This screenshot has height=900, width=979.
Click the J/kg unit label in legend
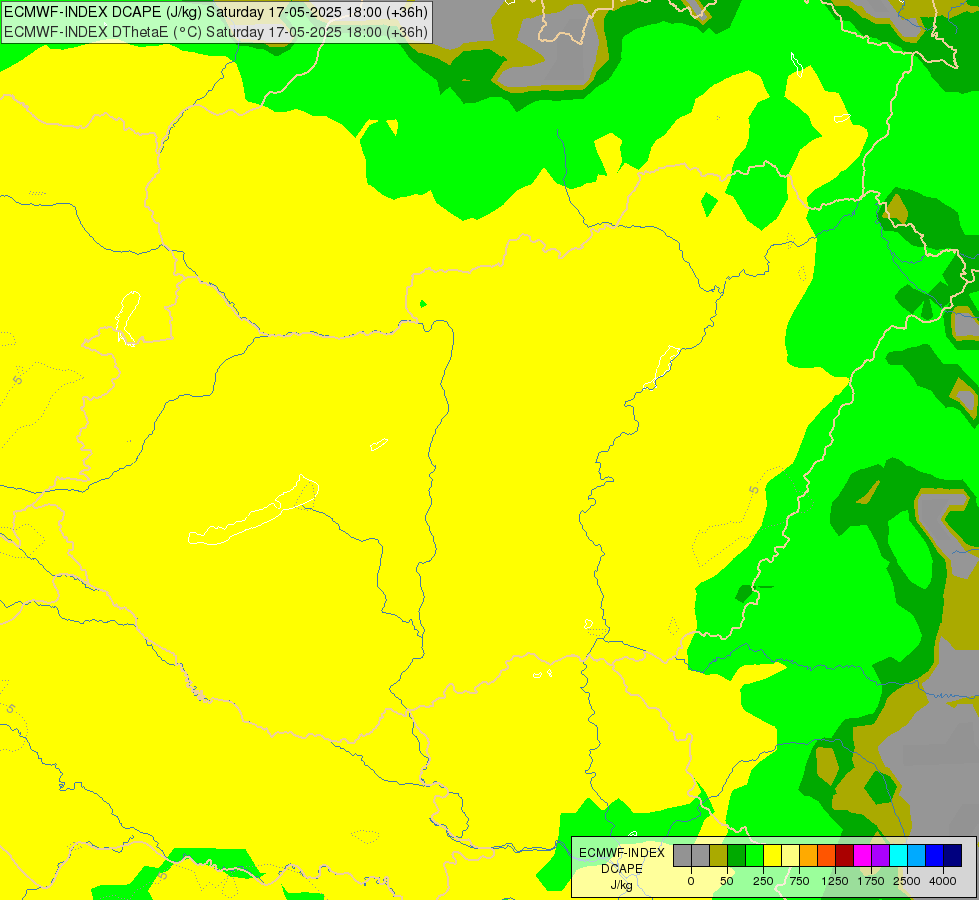621,885
